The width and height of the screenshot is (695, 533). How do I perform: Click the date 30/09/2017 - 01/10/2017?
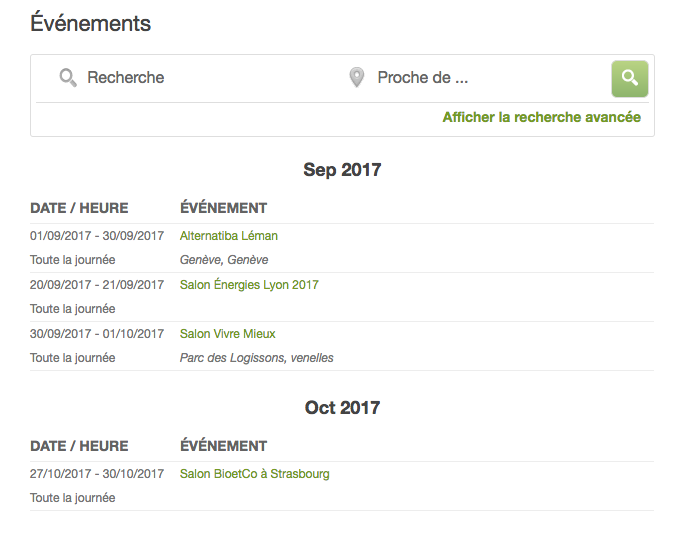97,334
